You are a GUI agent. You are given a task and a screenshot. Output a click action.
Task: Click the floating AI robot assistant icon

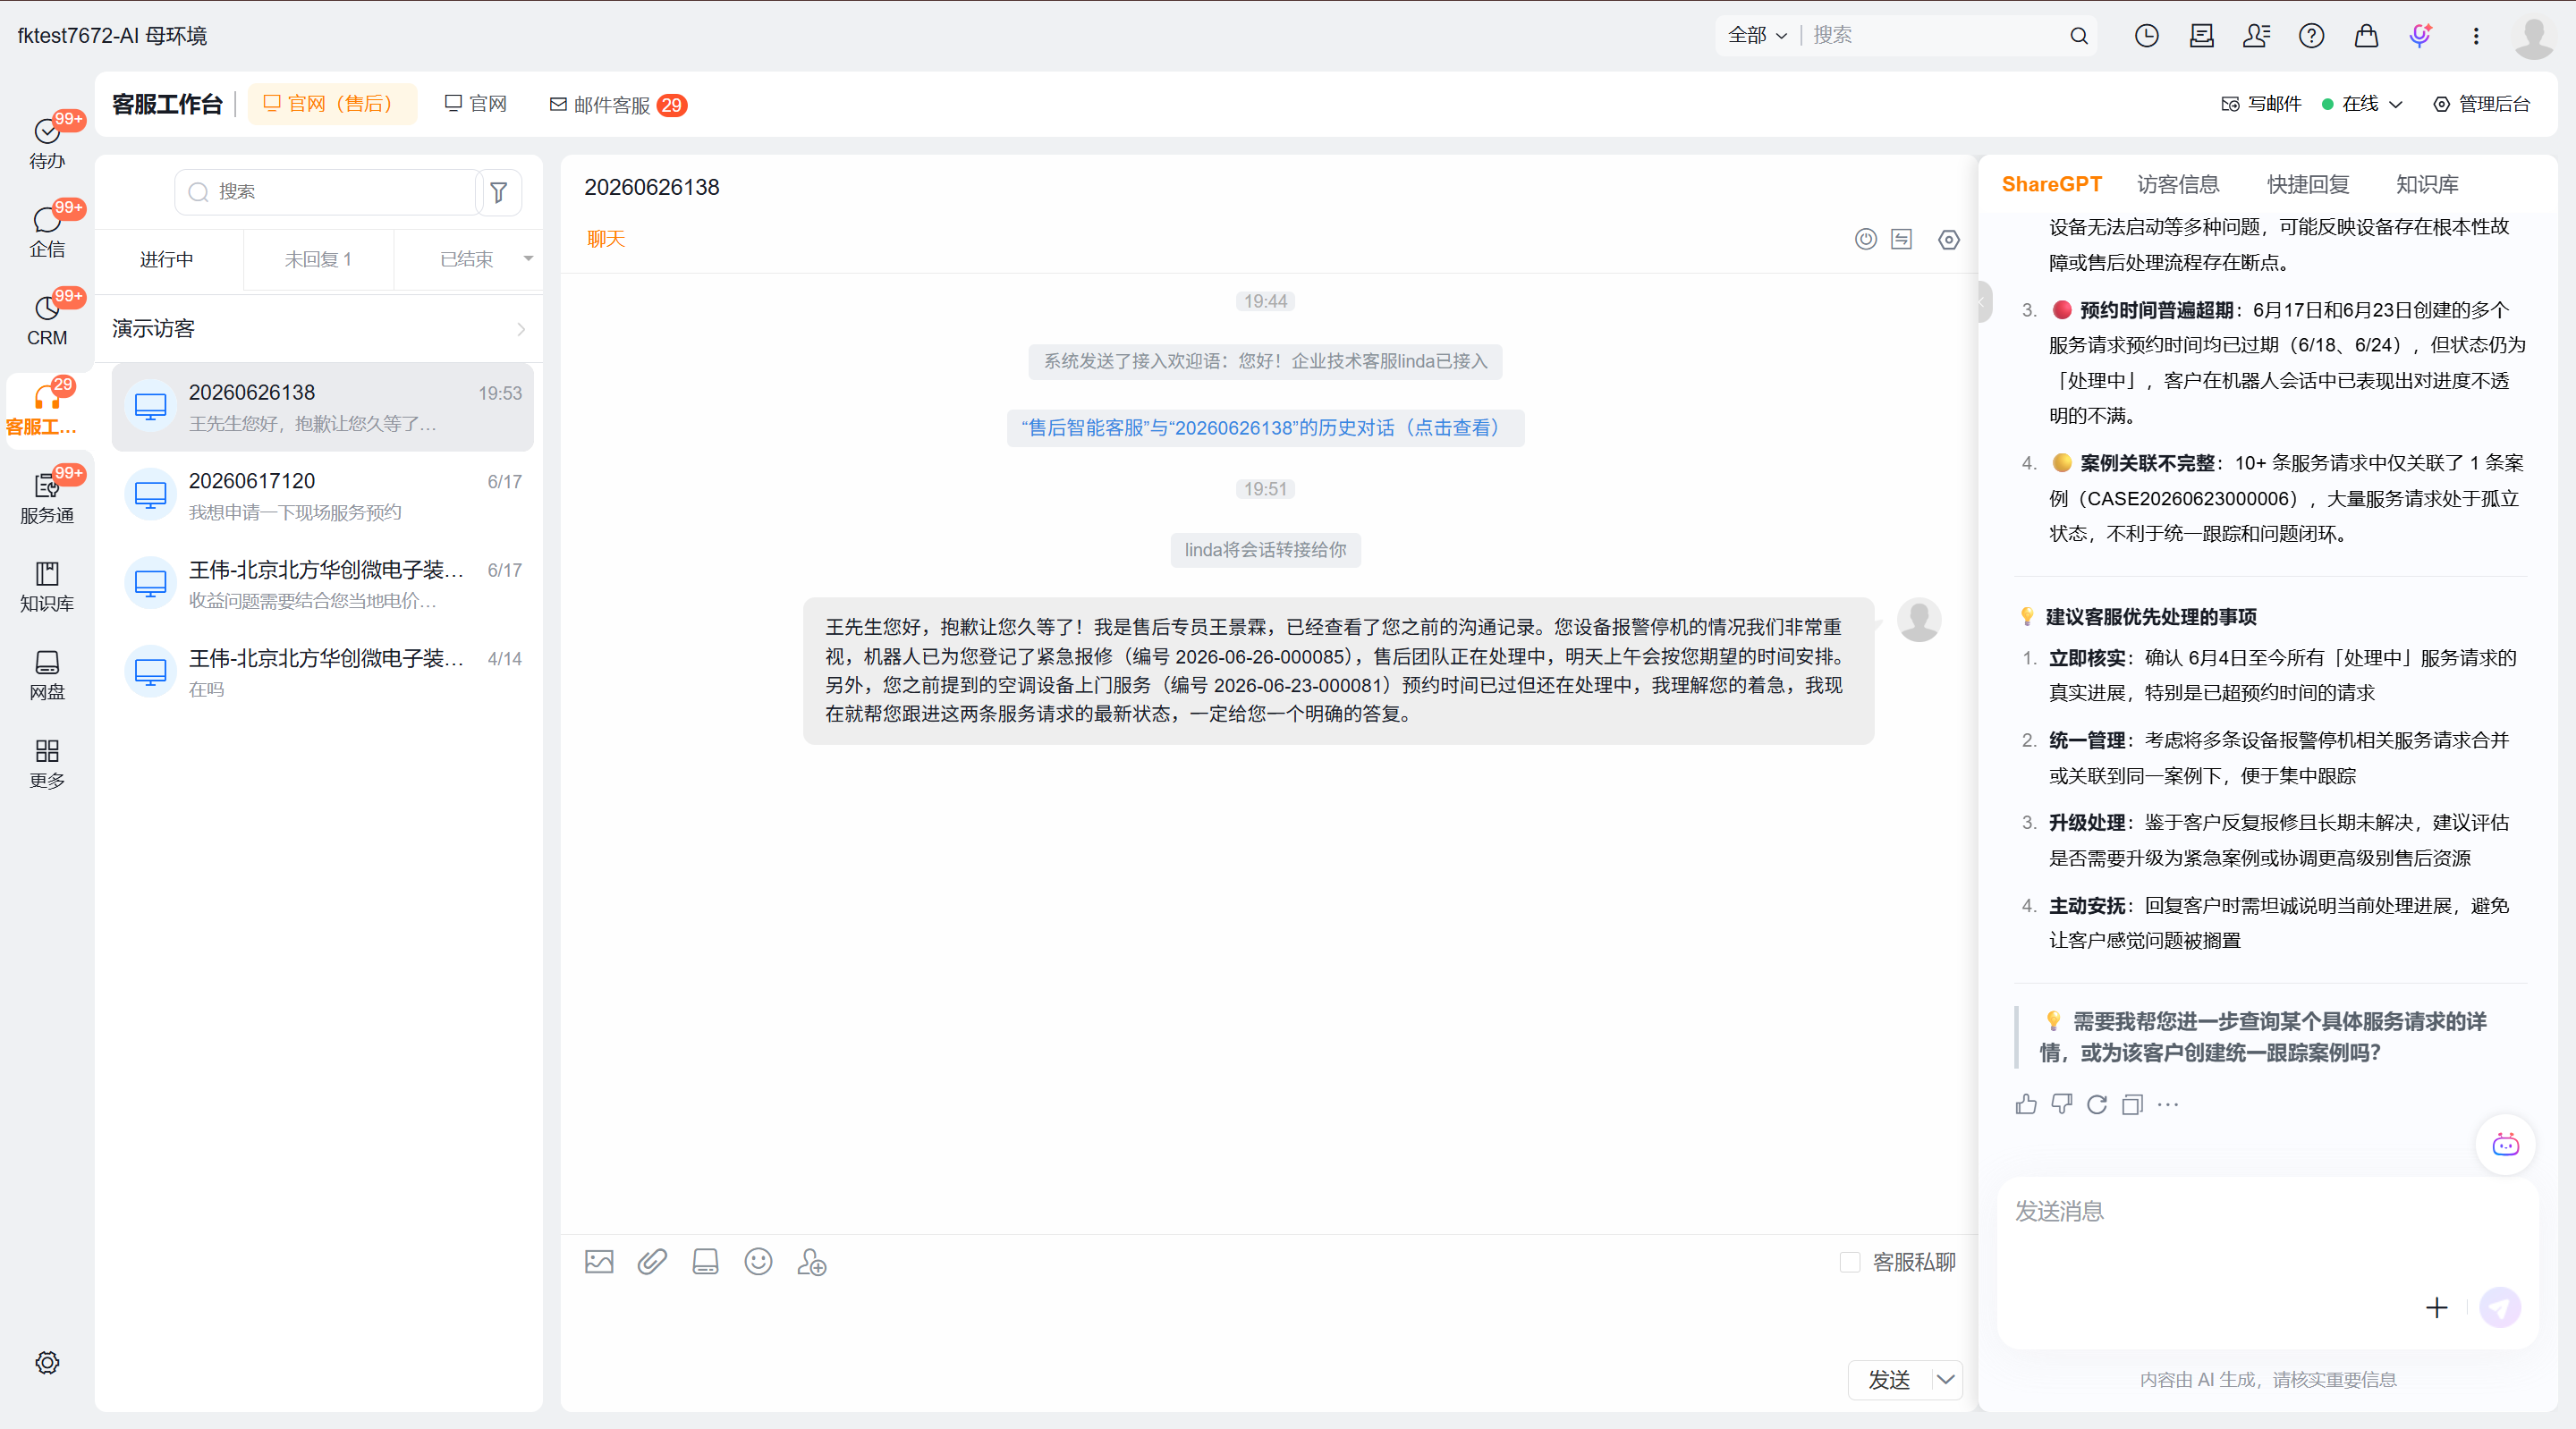click(2505, 1145)
